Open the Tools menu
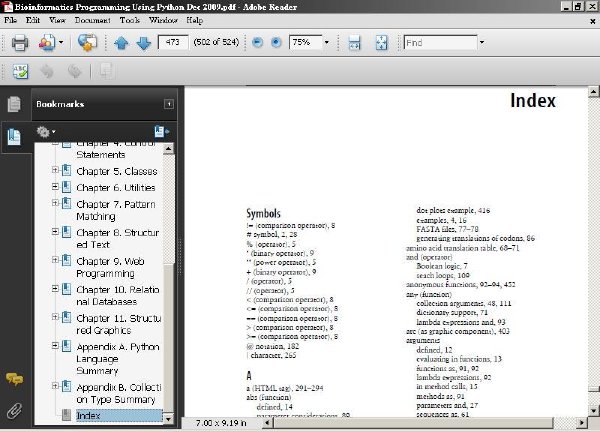 [130, 20]
